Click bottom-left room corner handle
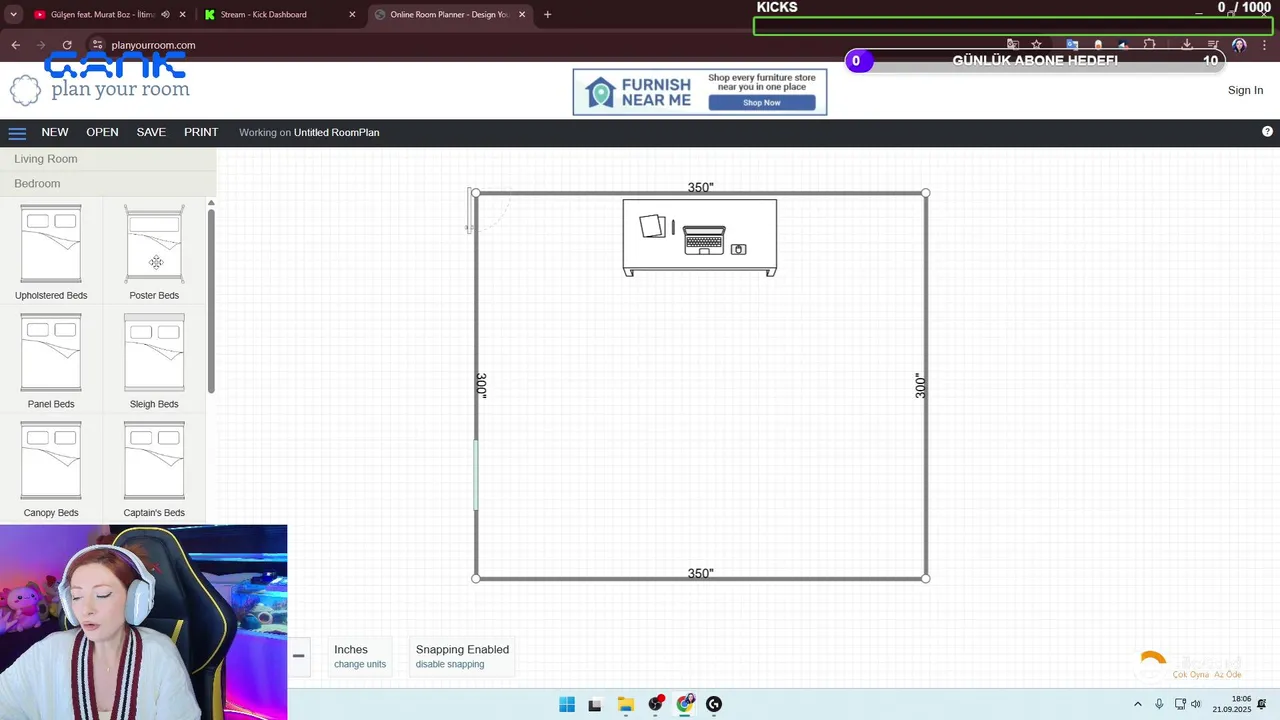The width and height of the screenshot is (1280, 720). [x=476, y=578]
